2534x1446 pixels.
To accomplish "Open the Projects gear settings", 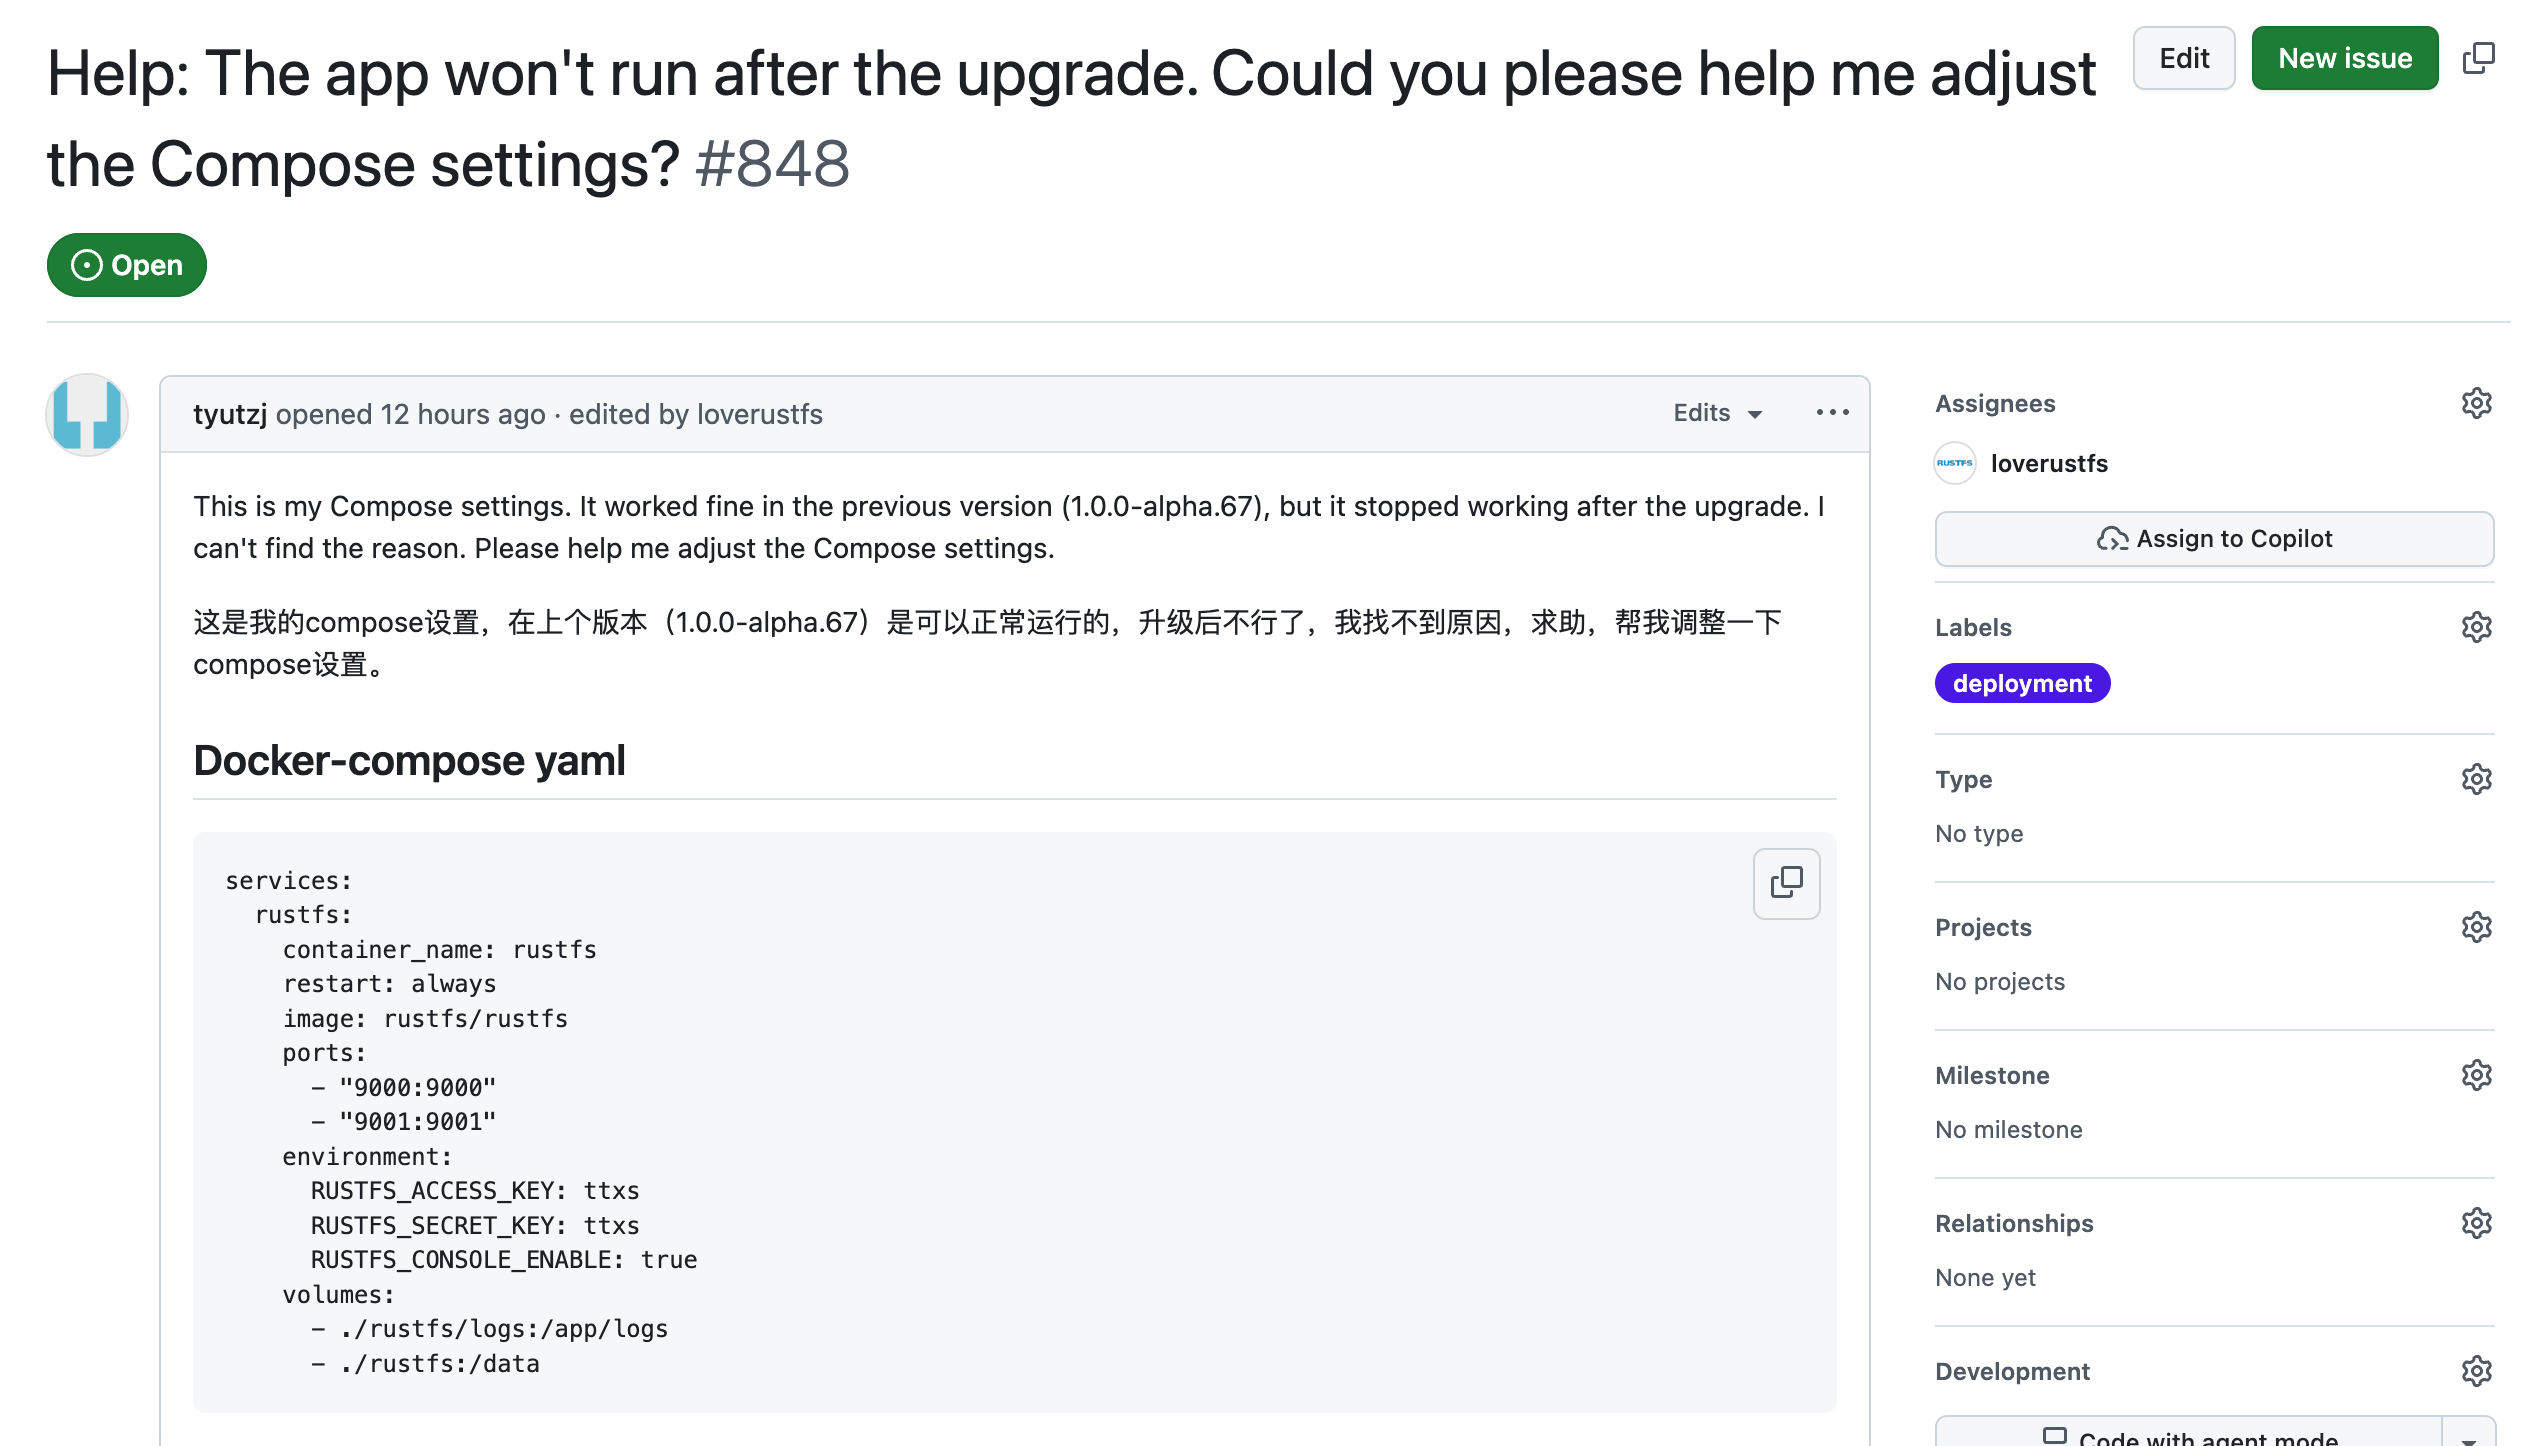I will coord(2476,927).
